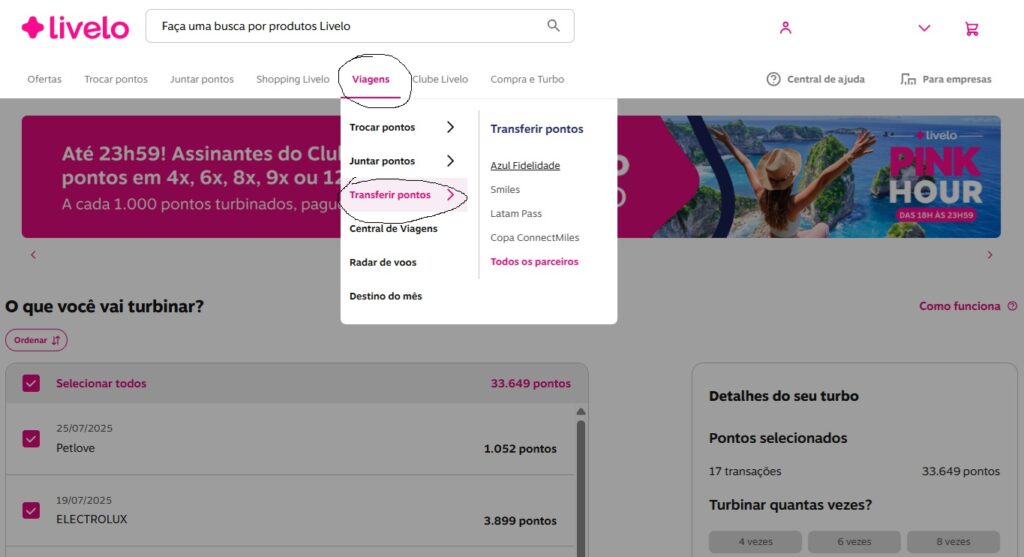Select Radar de voos menu entry
Screen dimensions: 1024x557
pyautogui.click(x=383, y=262)
